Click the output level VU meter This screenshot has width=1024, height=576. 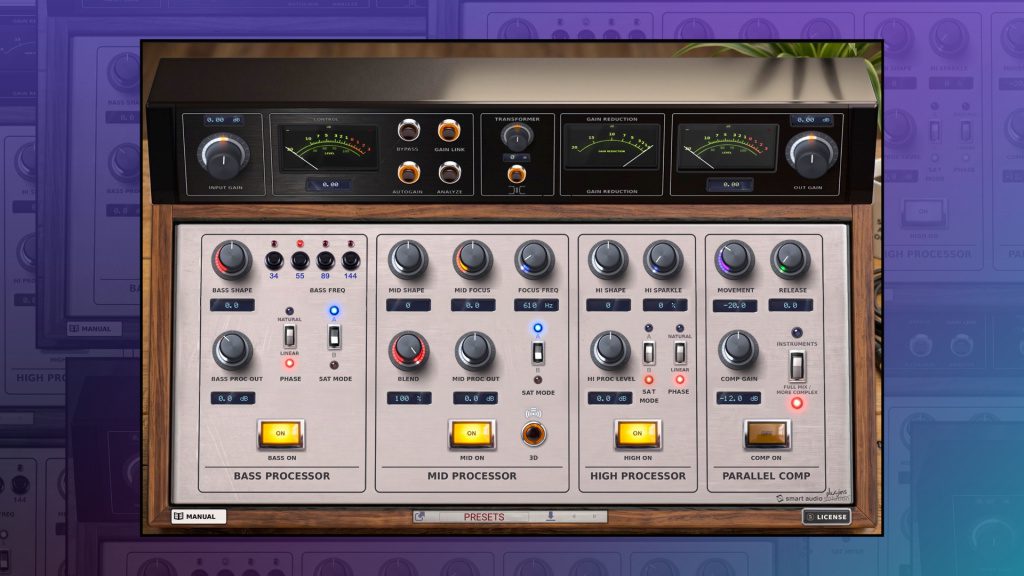coord(728,148)
